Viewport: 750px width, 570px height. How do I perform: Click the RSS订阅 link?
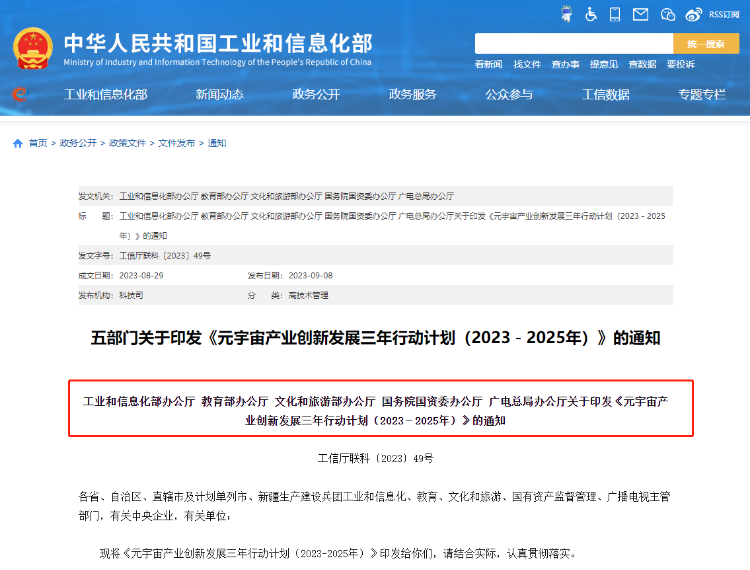724,15
